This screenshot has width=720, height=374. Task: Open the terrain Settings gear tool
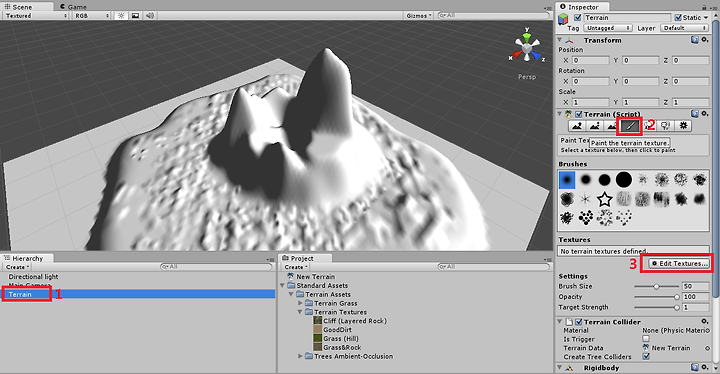[x=683, y=125]
